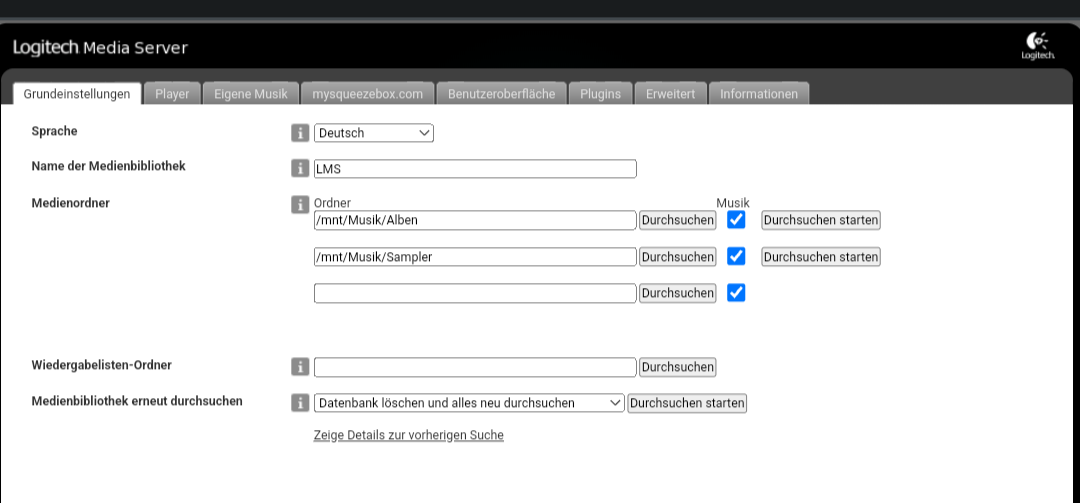
Task: Open 'Zeige Details zur vorherigen Suche' link
Action: click(408, 435)
